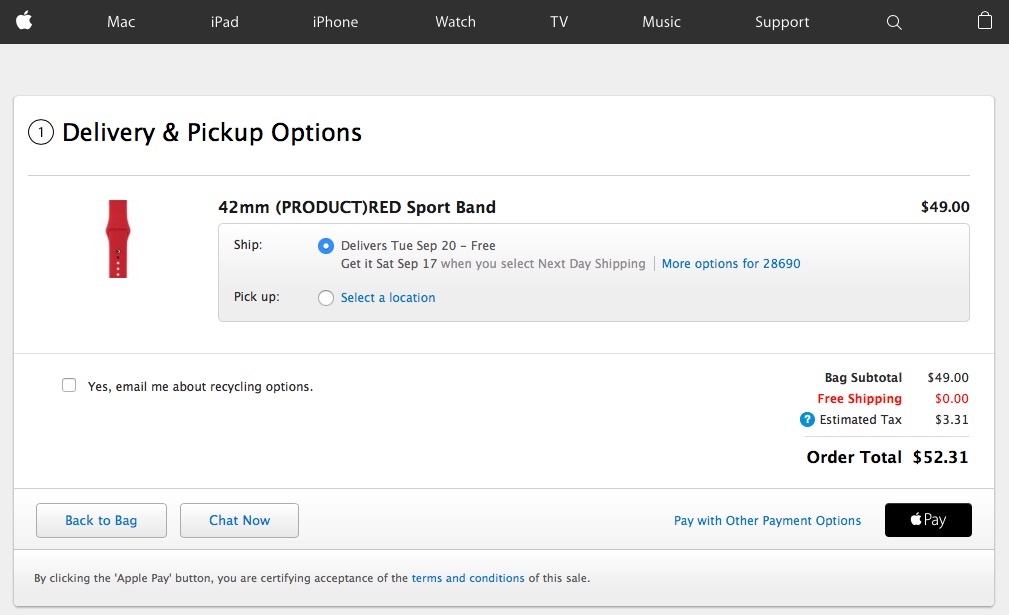Open the TV section

pyautogui.click(x=559, y=22)
